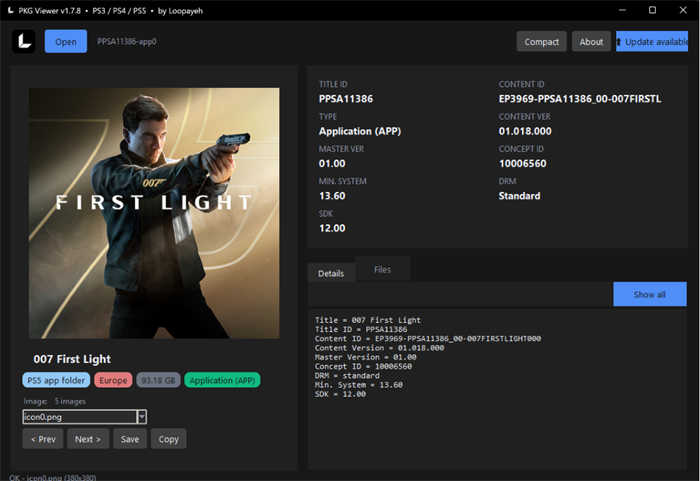Viewport: 700px width, 481px height.
Task: Click the 'Min. System = 13.60' line
Action: click(x=359, y=385)
